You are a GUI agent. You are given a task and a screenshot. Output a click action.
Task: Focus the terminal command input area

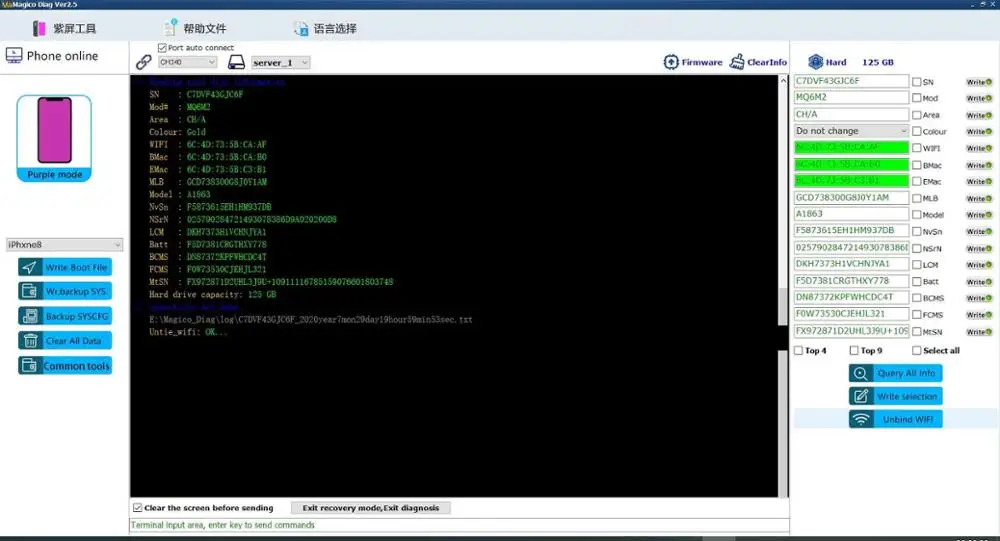[x=459, y=525]
